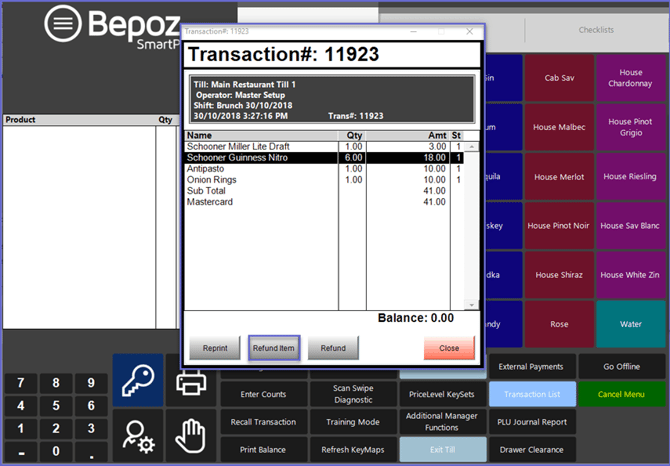Click the Reprint button

point(214,348)
